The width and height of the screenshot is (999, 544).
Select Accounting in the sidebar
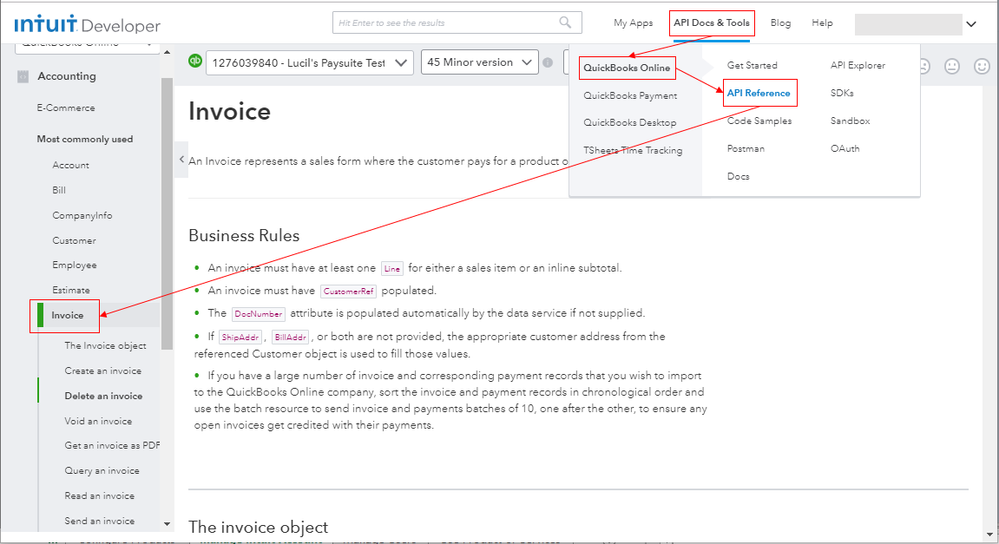pyautogui.click(x=66, y=76)
